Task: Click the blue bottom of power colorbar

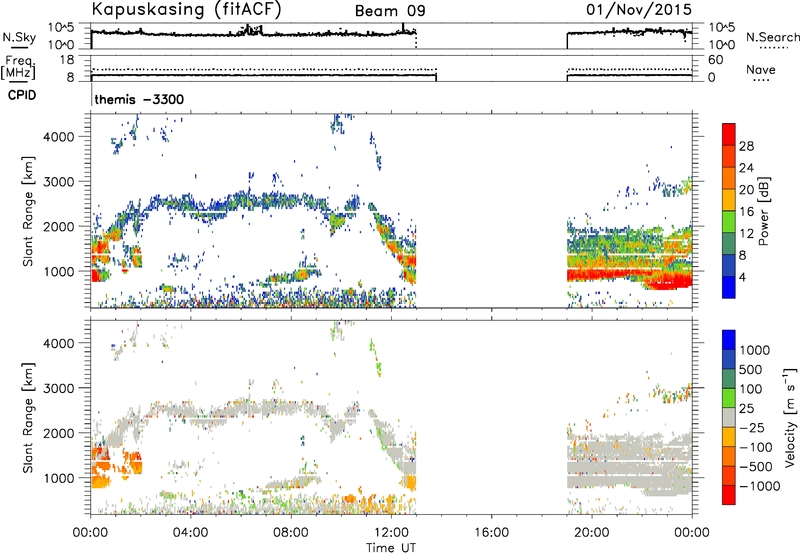Action: coord(729,287)
